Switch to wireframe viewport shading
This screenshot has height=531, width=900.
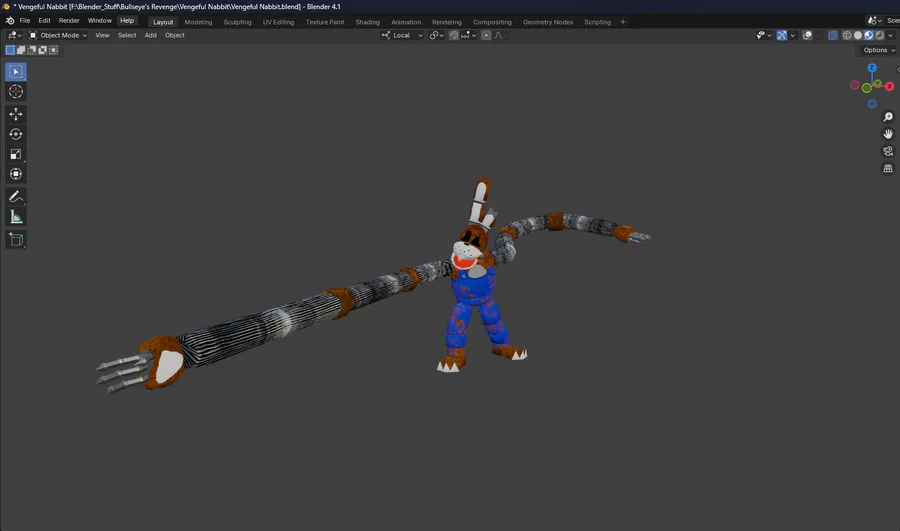click(847, 35)
